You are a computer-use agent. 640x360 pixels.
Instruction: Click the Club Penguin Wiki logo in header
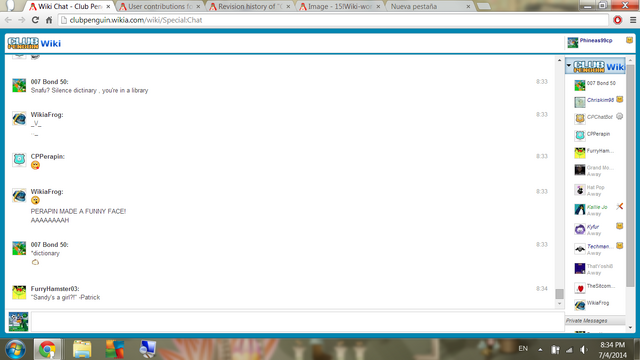point(34,43)
